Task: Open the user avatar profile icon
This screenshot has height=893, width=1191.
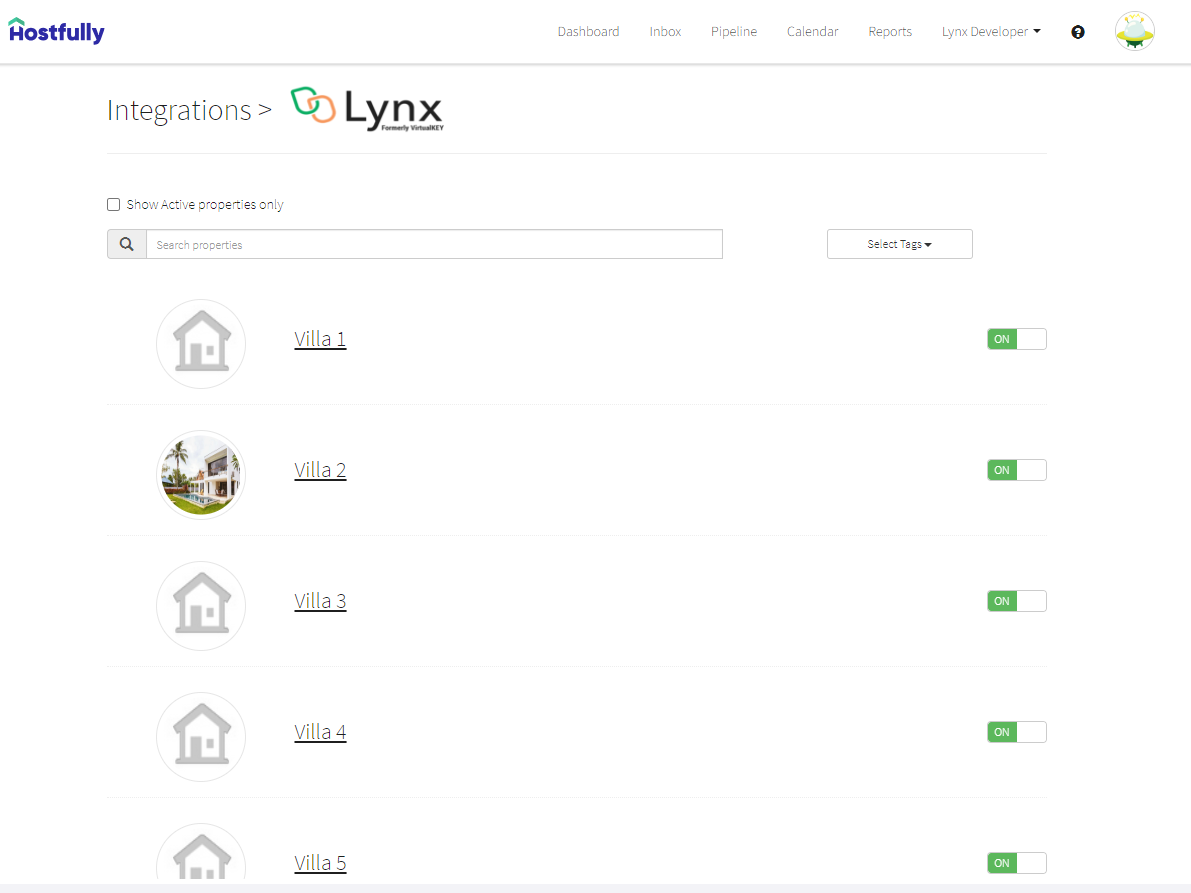Action: coord(1135,31)
